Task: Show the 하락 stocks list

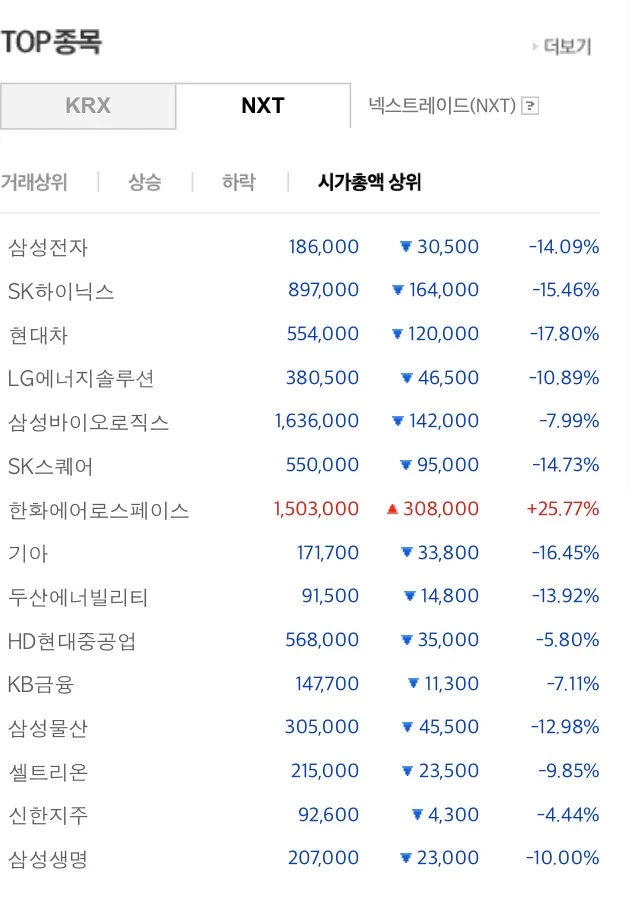Action: tap(239, 182)
